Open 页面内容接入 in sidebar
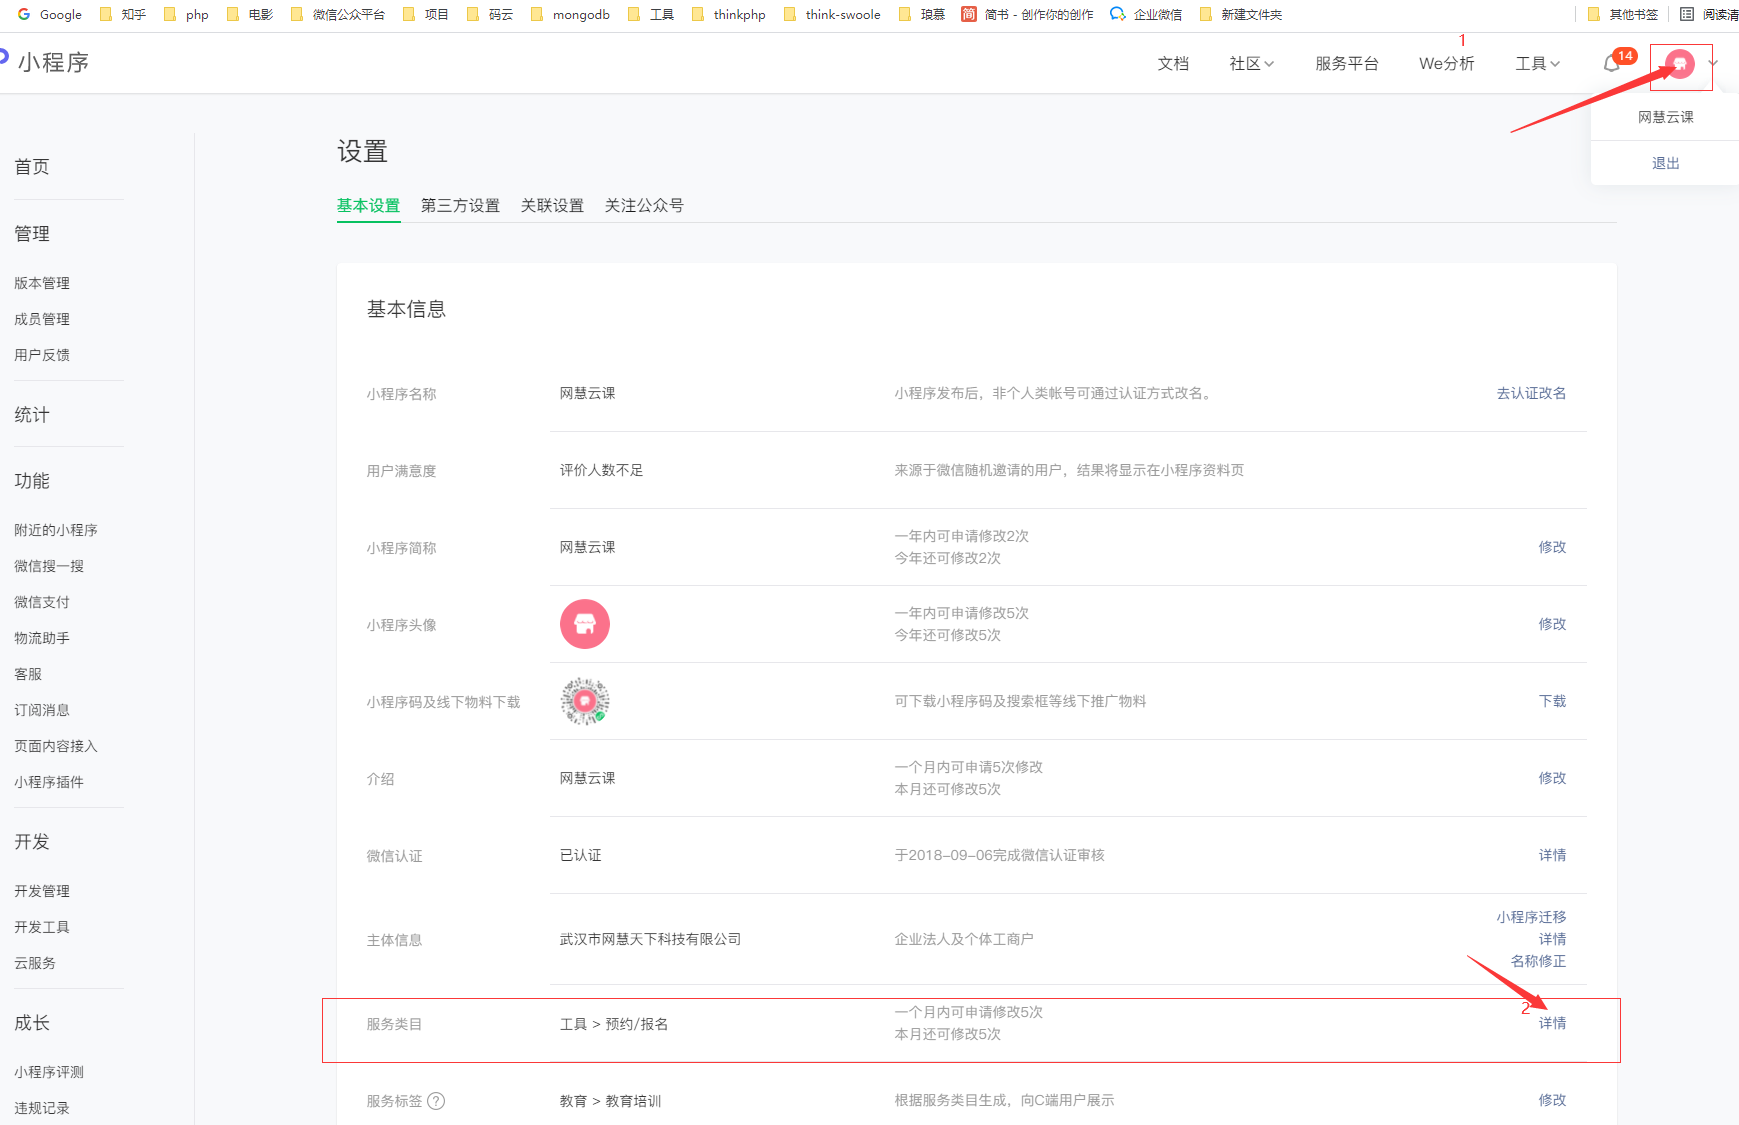1739x1125 pixels. (x=56, y=746)
